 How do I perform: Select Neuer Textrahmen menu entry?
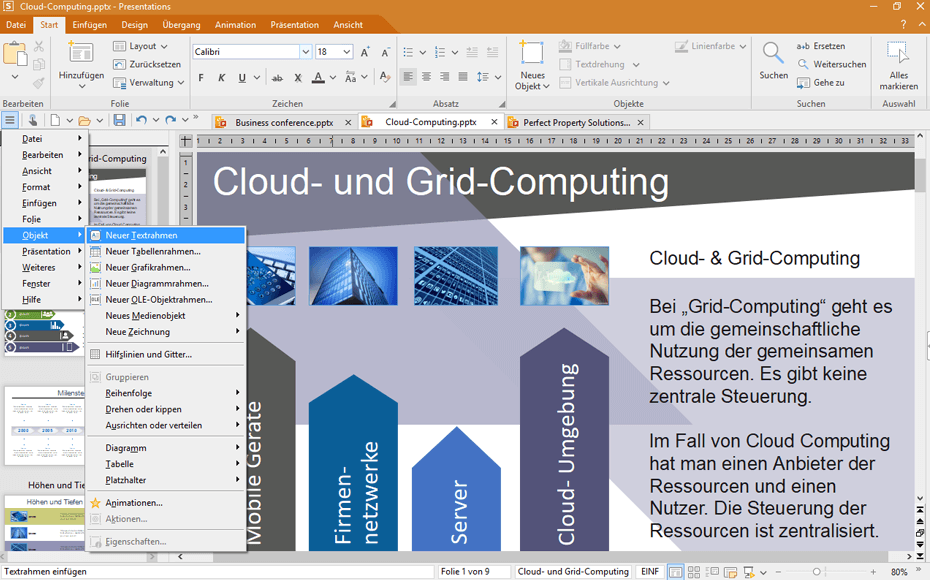pos(166,235)
